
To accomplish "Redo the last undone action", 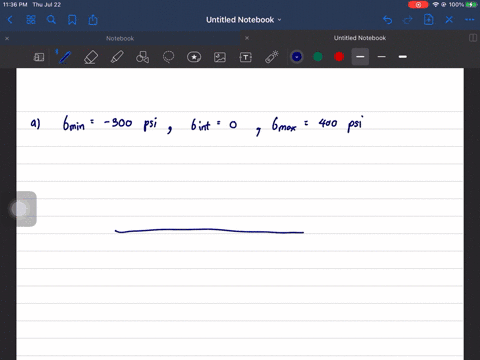I will click(408, 20).
